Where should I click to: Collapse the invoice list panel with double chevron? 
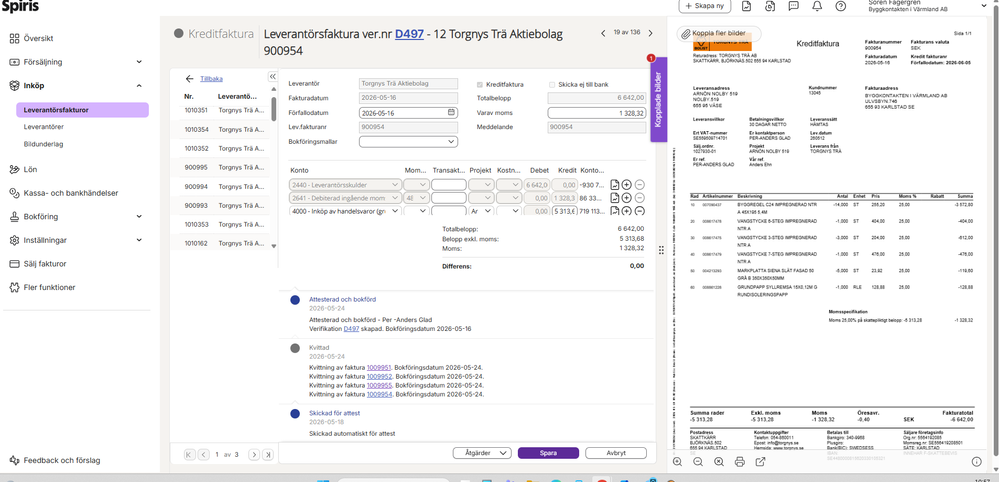[x=273, y=76]
